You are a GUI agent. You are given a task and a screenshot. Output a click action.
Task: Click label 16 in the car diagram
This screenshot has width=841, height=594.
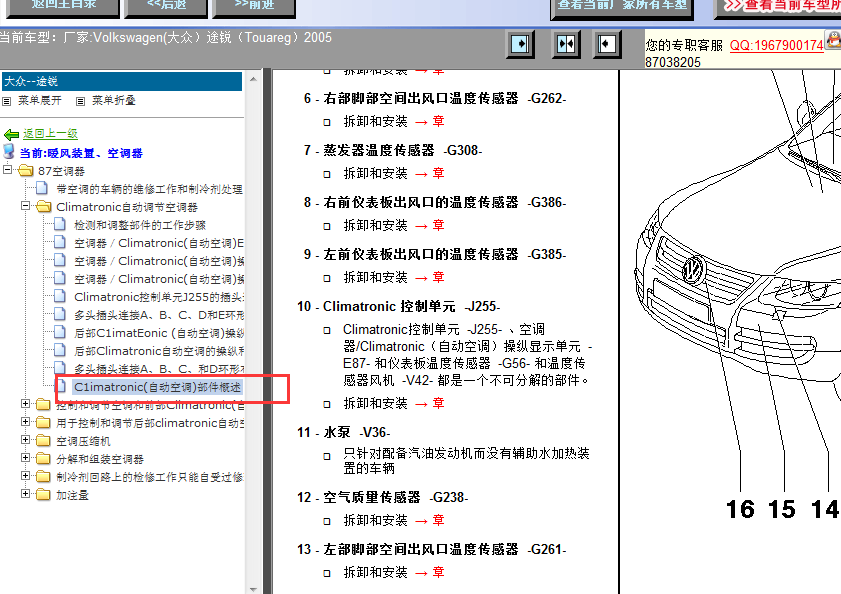pyautogui.click(x=740, y=509)
